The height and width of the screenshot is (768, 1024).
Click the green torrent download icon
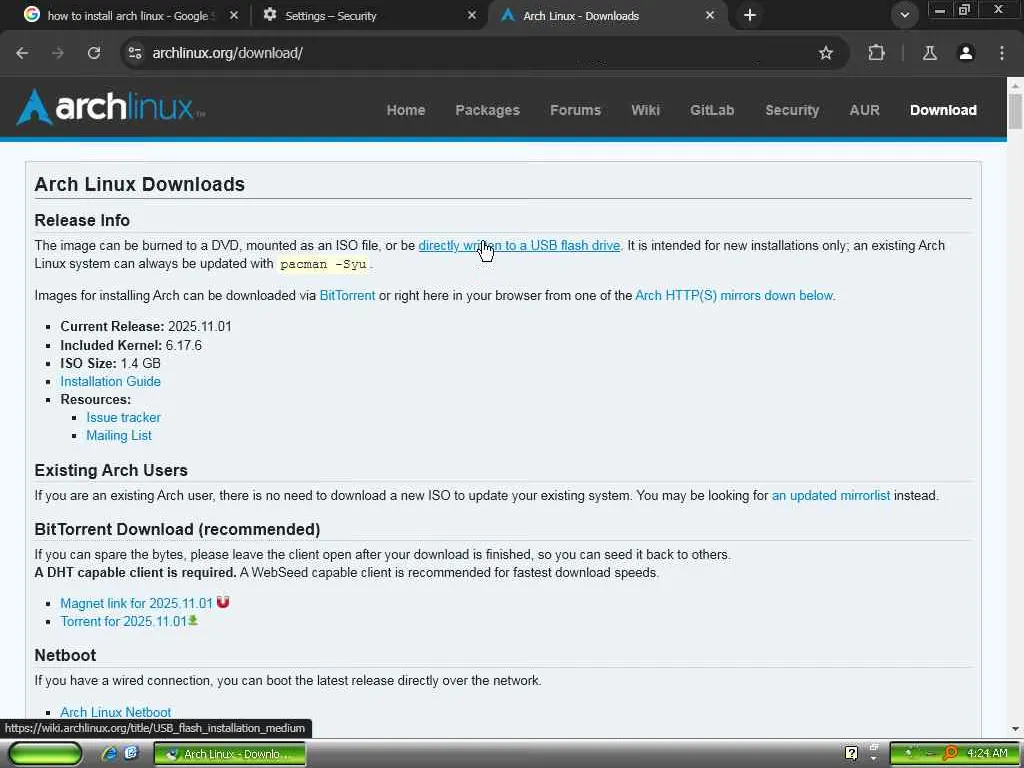pyautogui.click(x=193, y=620)
